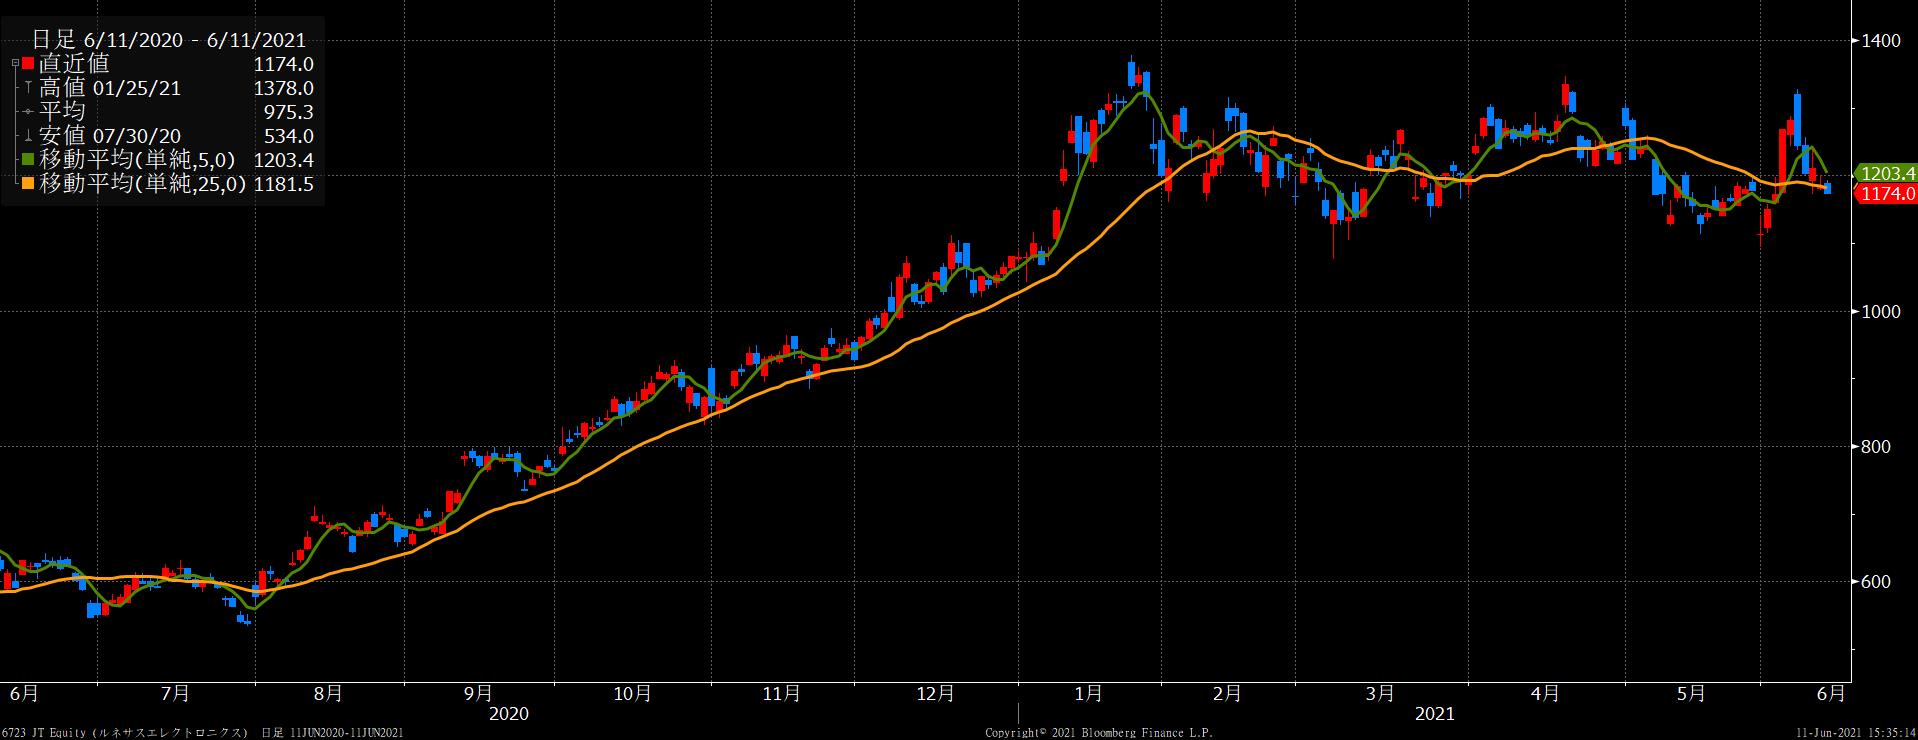The width and height of the screenshot is (1918, 740).
Task: Click the 2020 year label on time axis
Action: point(508,714)
